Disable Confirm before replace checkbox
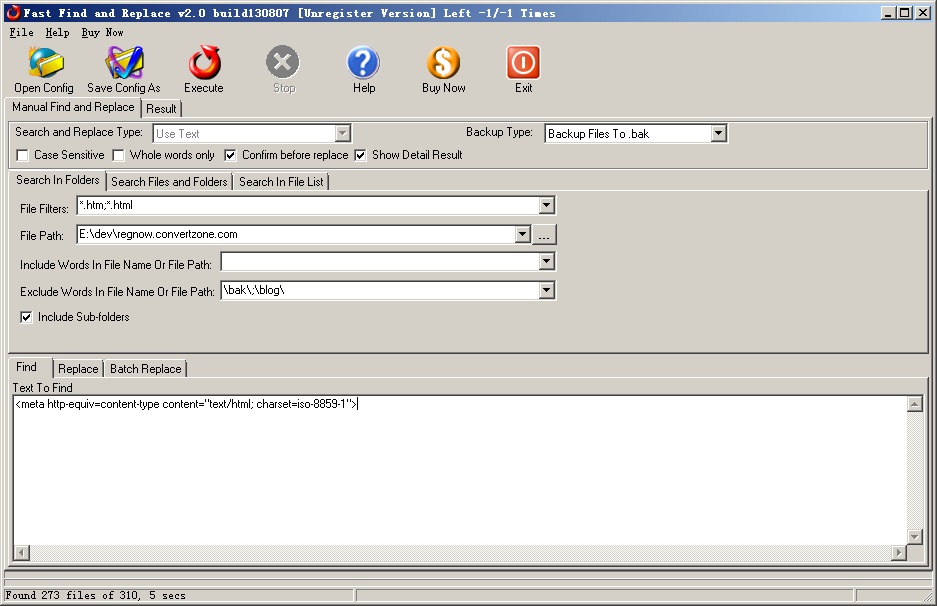Viewport: 937px width, 606px height. (x=231, y=156)
